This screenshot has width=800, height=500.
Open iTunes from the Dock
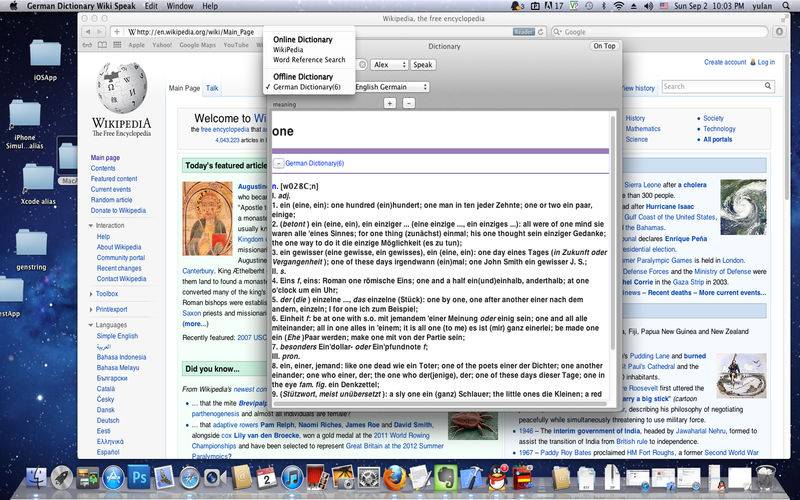click(x=292, y=478)
